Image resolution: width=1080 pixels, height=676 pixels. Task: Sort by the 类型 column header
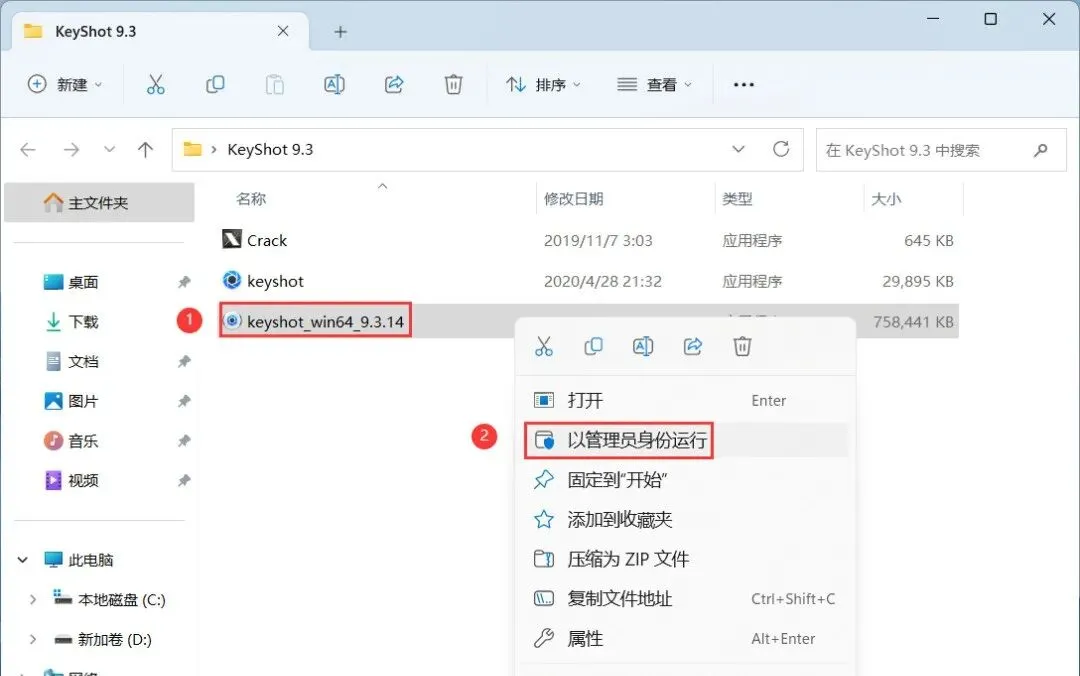(x=737, y=199)
